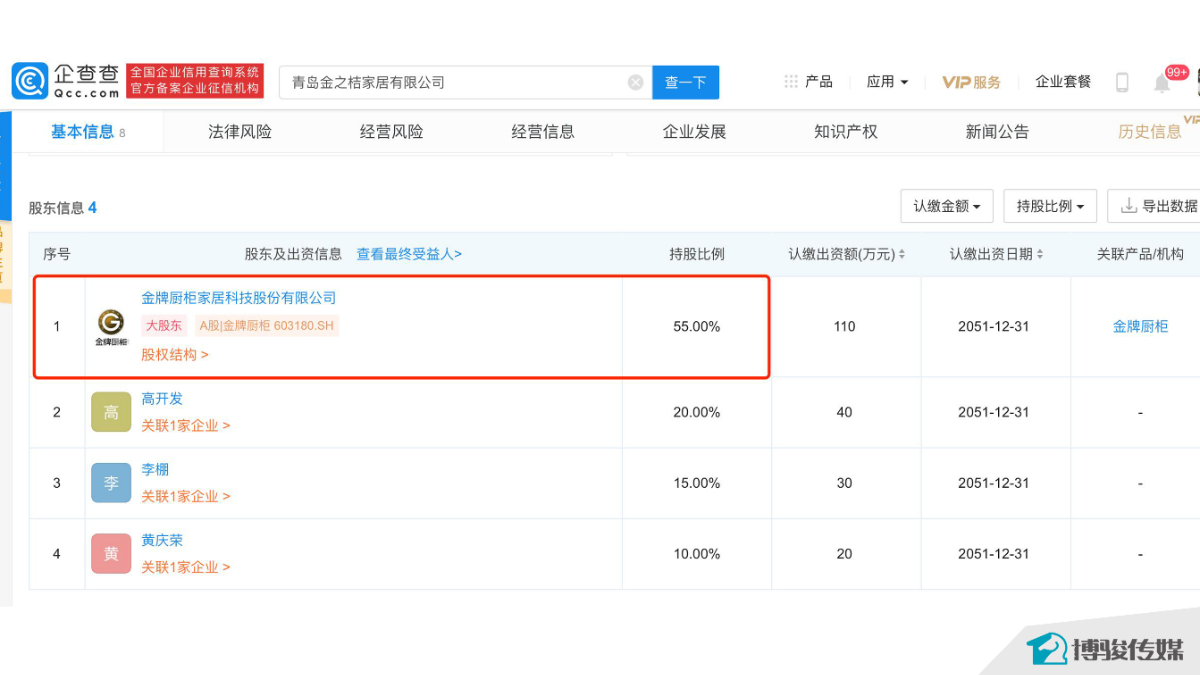The height and width of the screenshot is (675, 1200).
Task: Expand the 应用 dropdown menu
Action: 887,82
